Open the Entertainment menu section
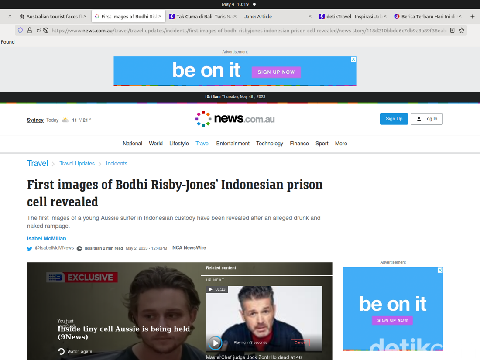 [x=233, y=143]
